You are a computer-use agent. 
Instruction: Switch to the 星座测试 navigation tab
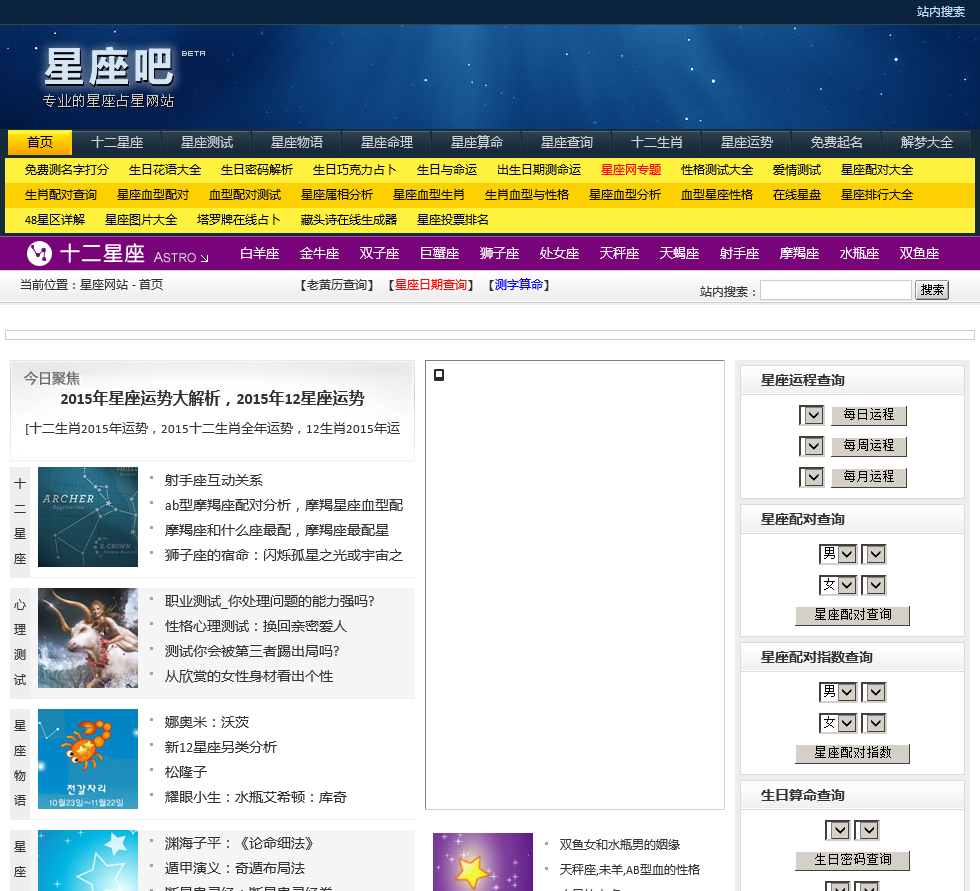[x=207, y=142]
